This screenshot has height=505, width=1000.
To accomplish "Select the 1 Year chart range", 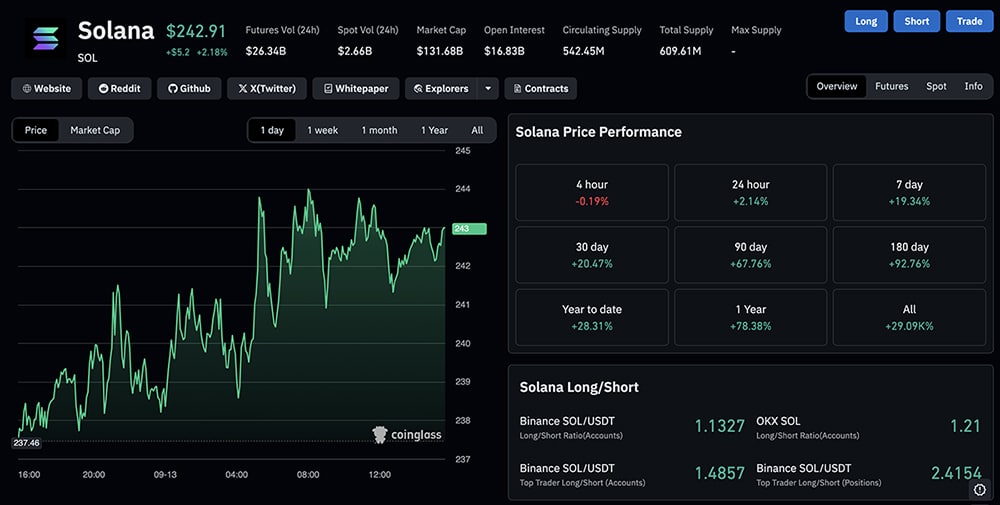I will pyautogui.click(x=434, y=130).
